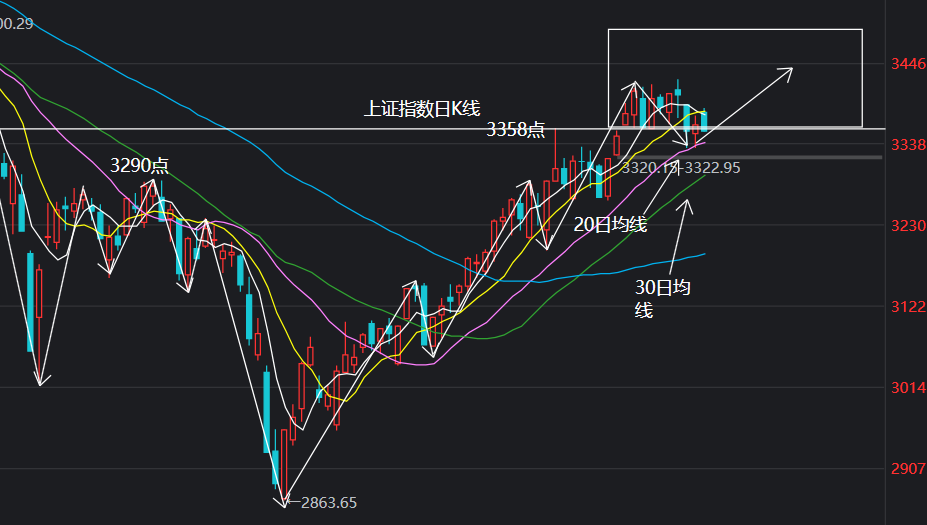Click 3014 on the price axis
Viewport: 927px width, 525px height.
tap(907, 388)
